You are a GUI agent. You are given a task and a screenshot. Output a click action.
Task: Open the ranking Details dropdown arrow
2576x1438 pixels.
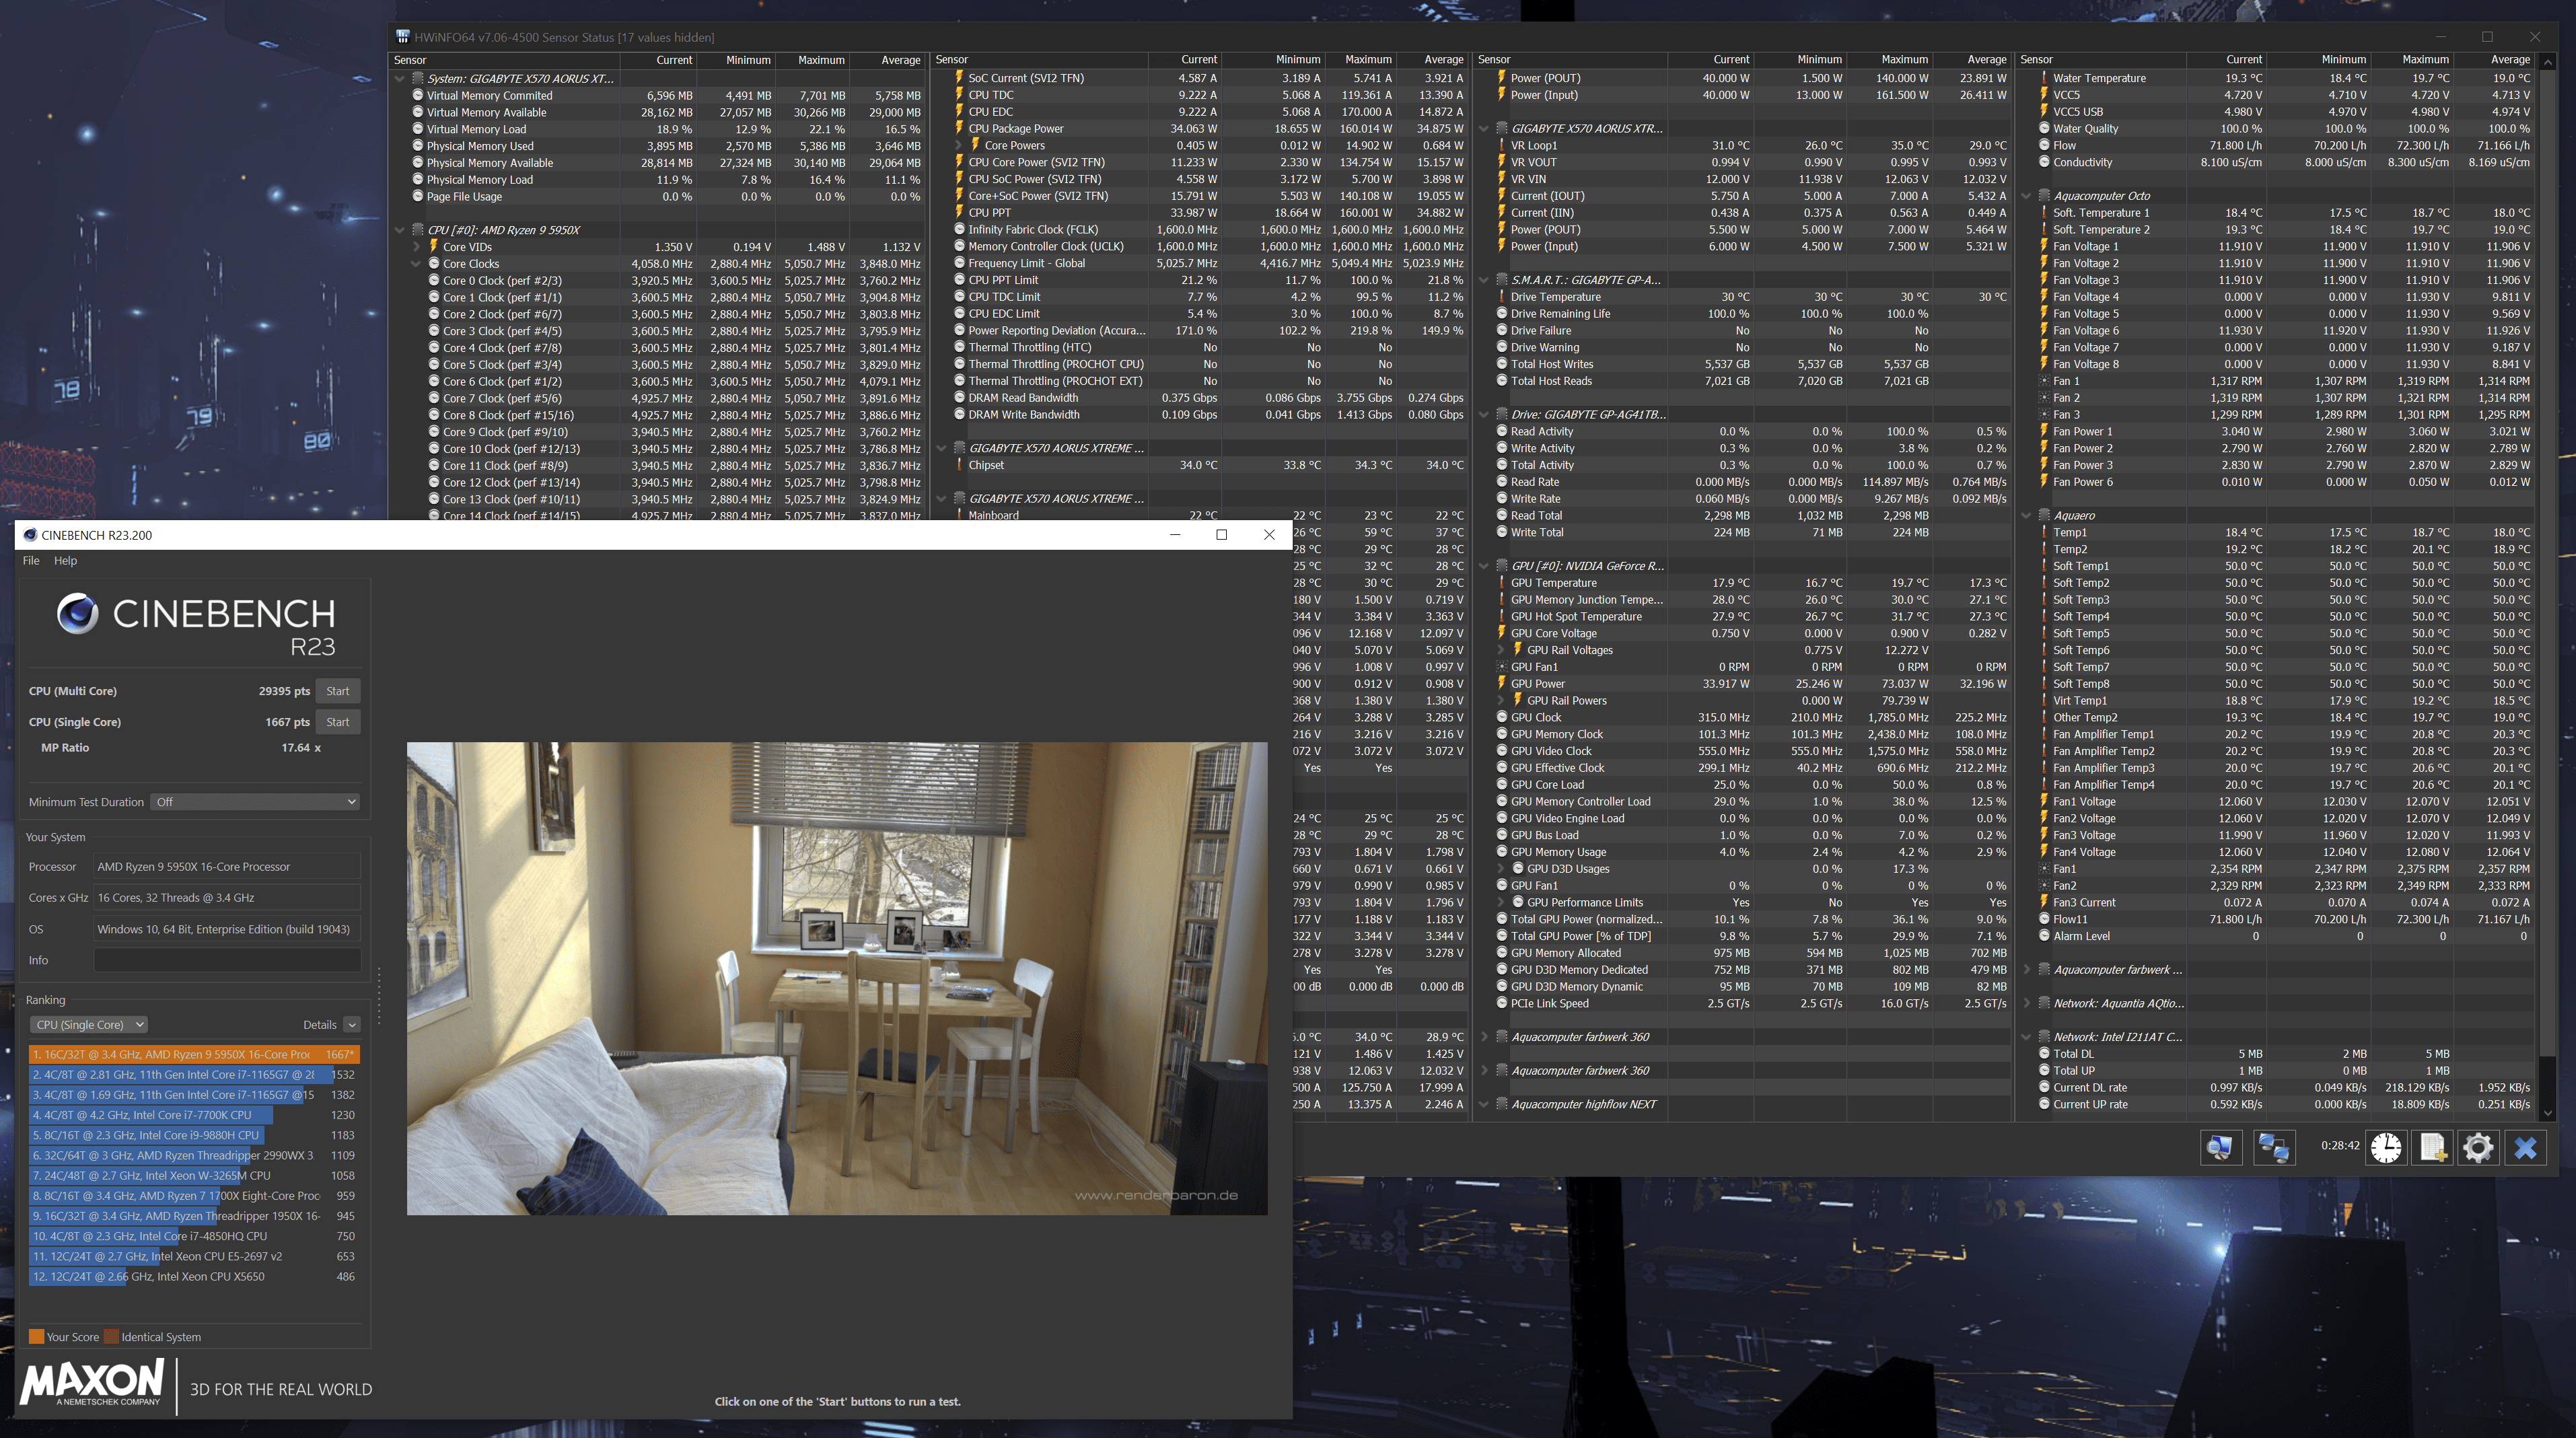[x=352, y=1024]
